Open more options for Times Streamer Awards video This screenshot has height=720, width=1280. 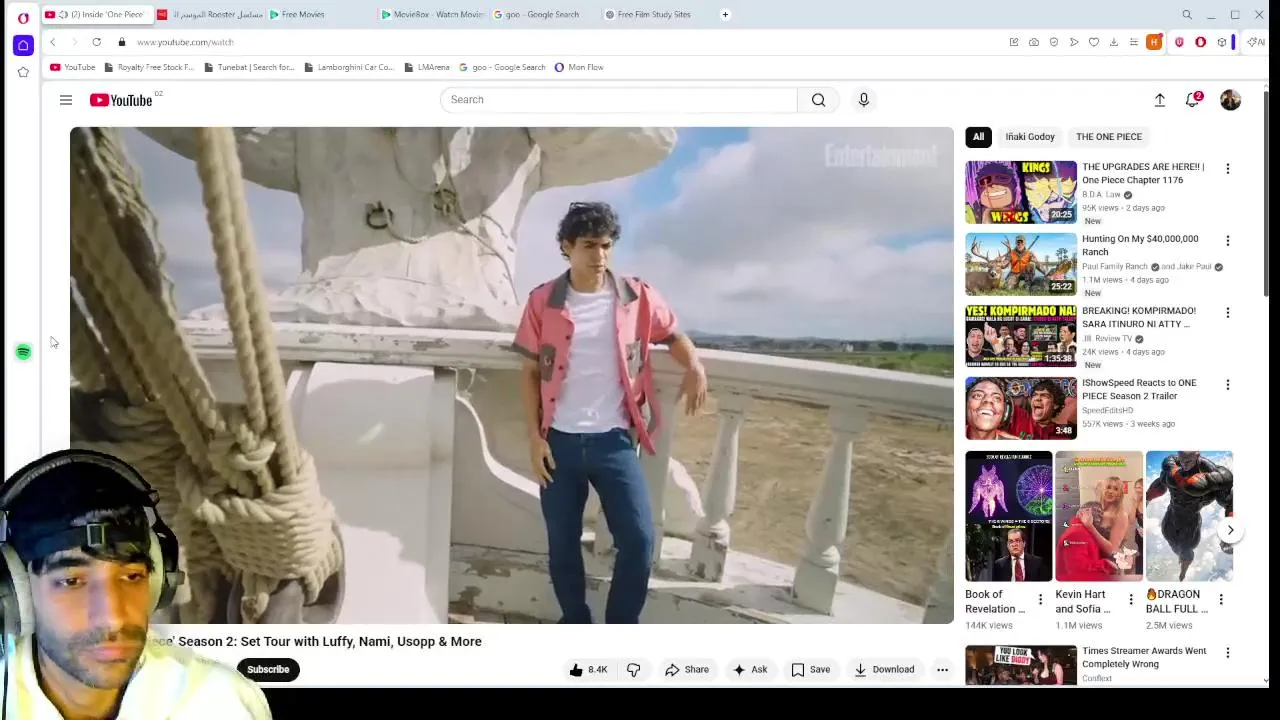[x=1228, y=653]
